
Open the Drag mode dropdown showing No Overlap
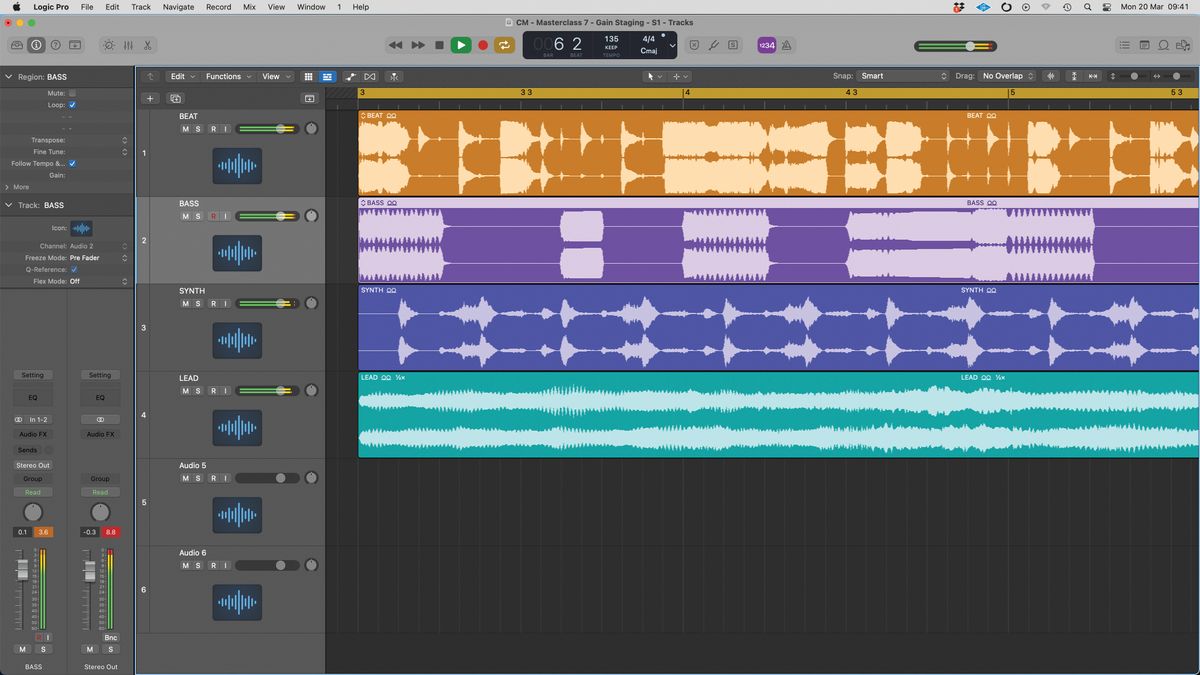pos(1005,75)
